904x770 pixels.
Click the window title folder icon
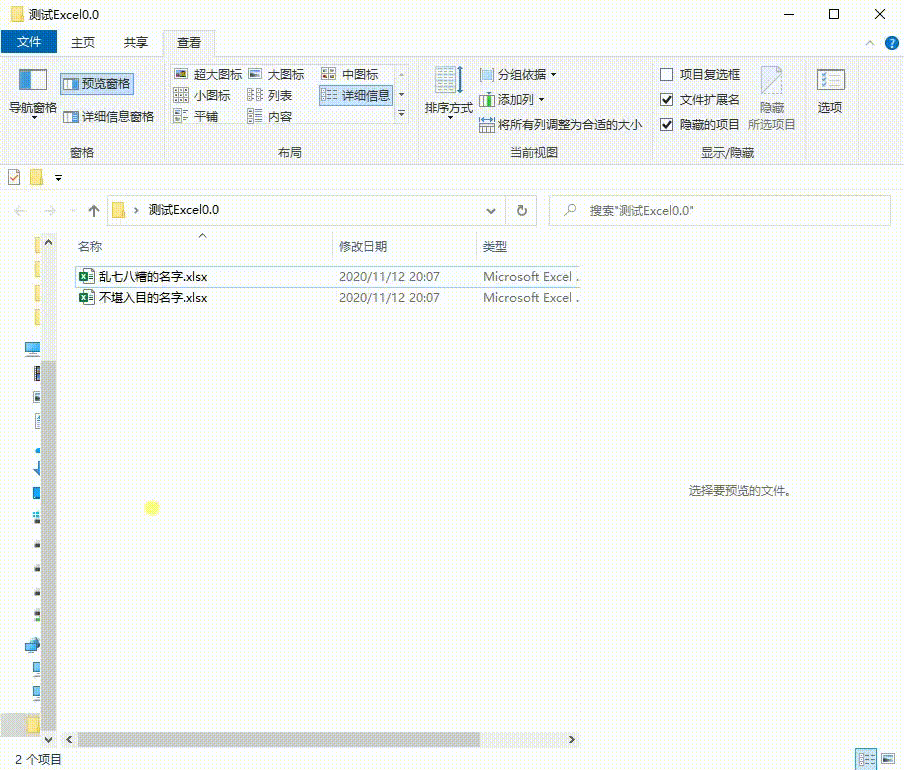(x=17, y=14)
